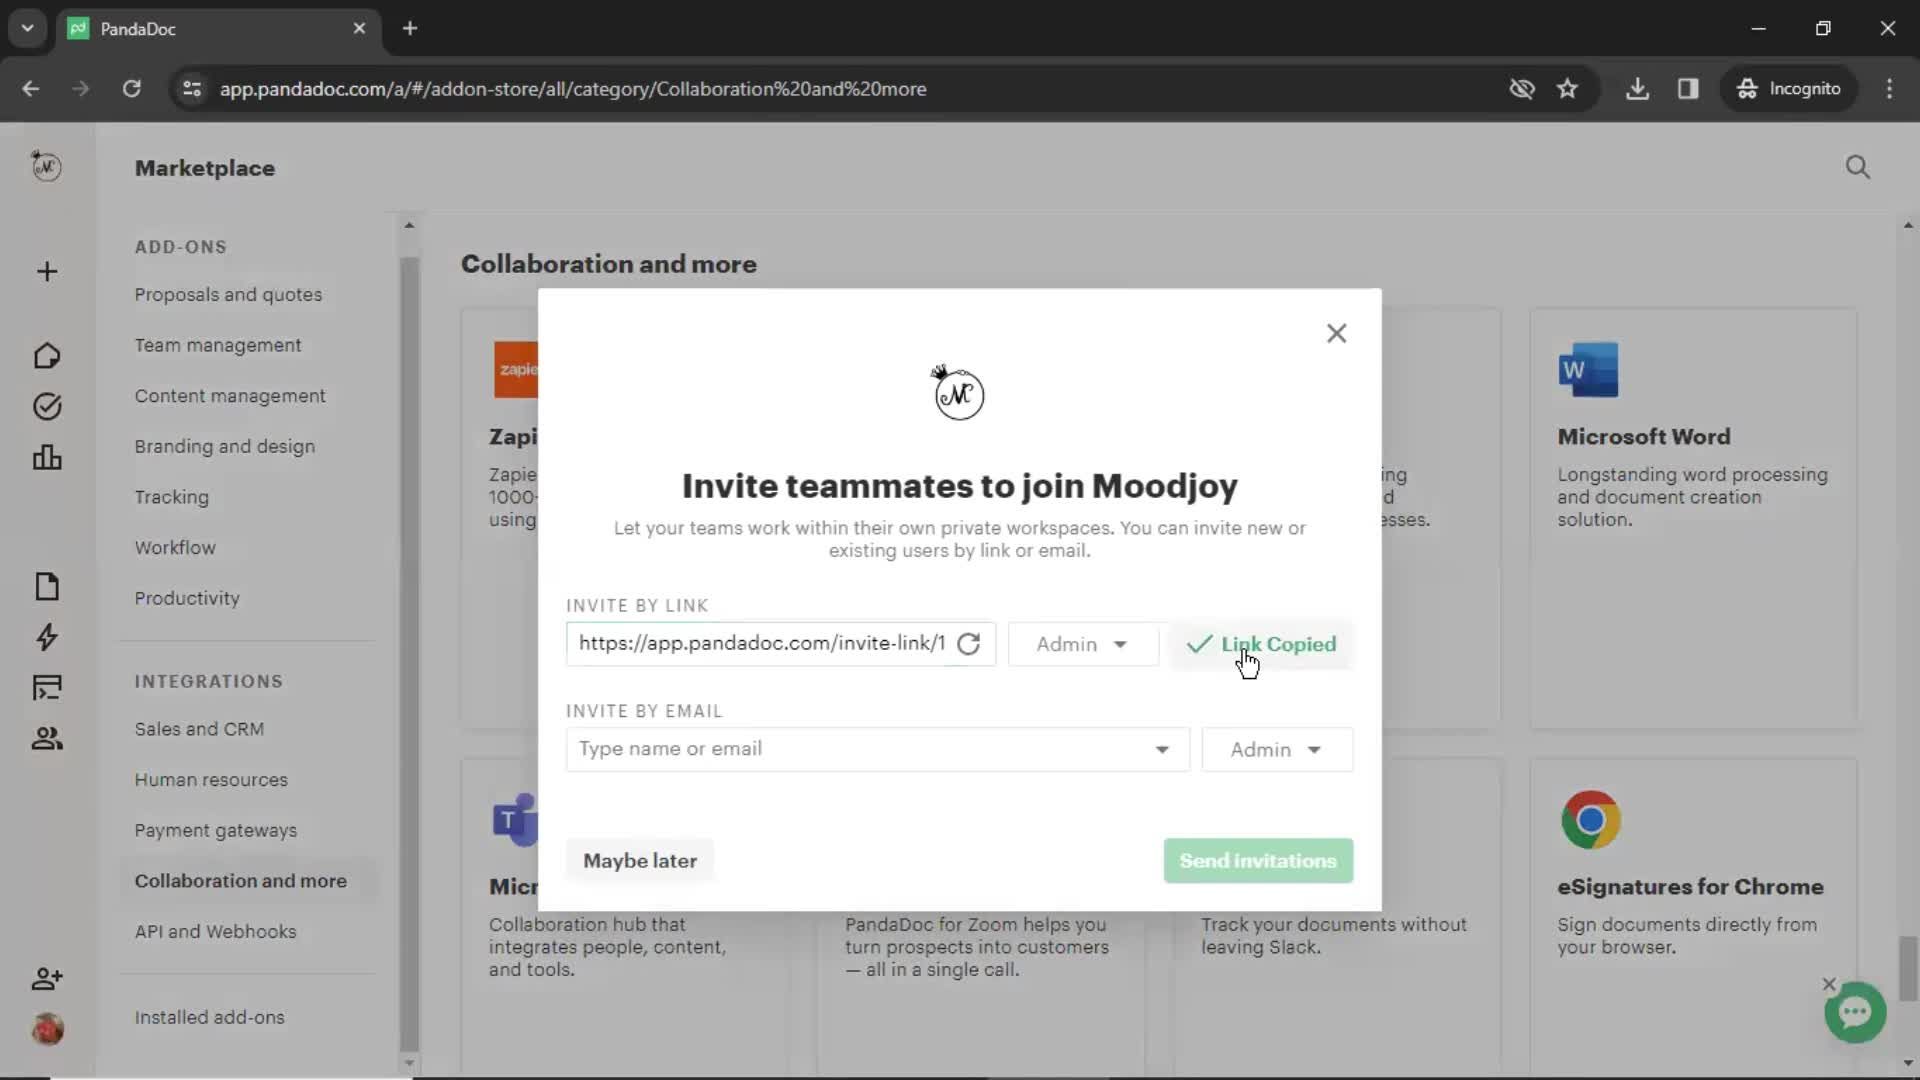Image resolution: width=1920 pixels, height=1080 pixels.
Task: Click the notifications/lightning bolt icon
Action: 46,637
